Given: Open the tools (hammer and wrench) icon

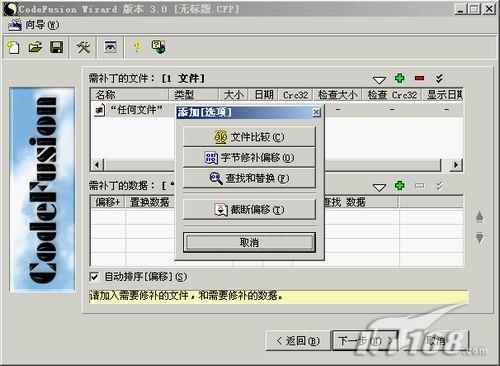Looking at the screenshot, I should [x=83, y=47].
